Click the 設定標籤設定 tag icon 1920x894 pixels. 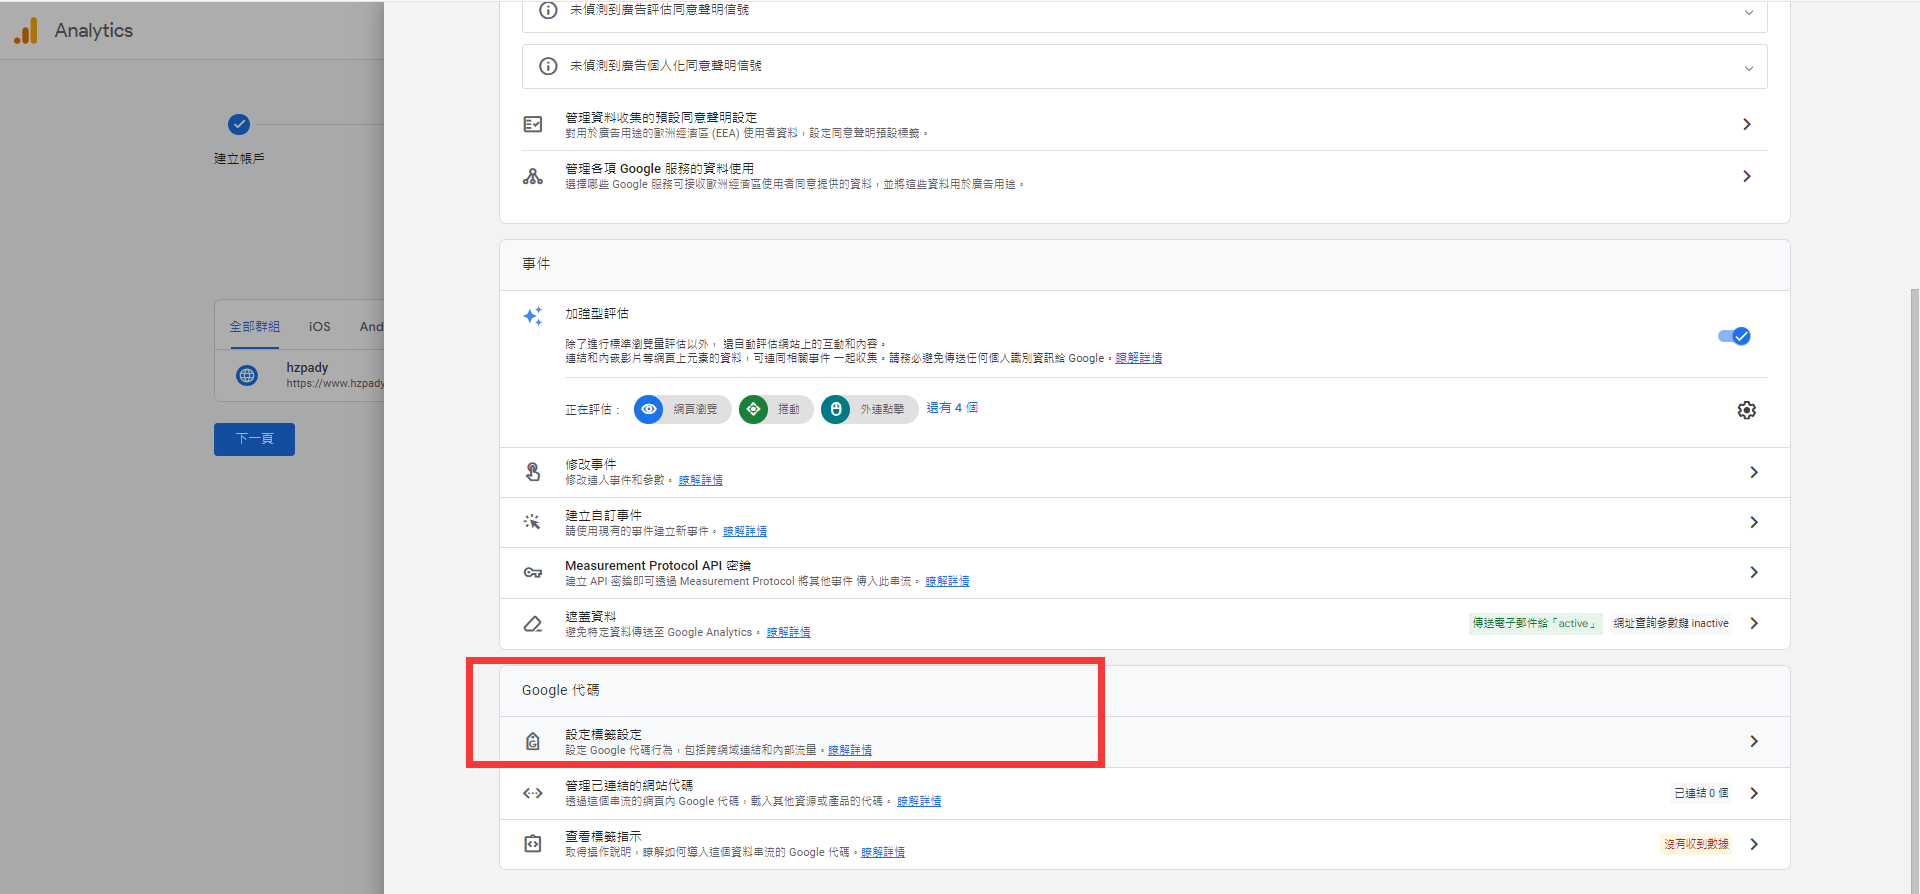pyautogui.click(x=533, y=741)
